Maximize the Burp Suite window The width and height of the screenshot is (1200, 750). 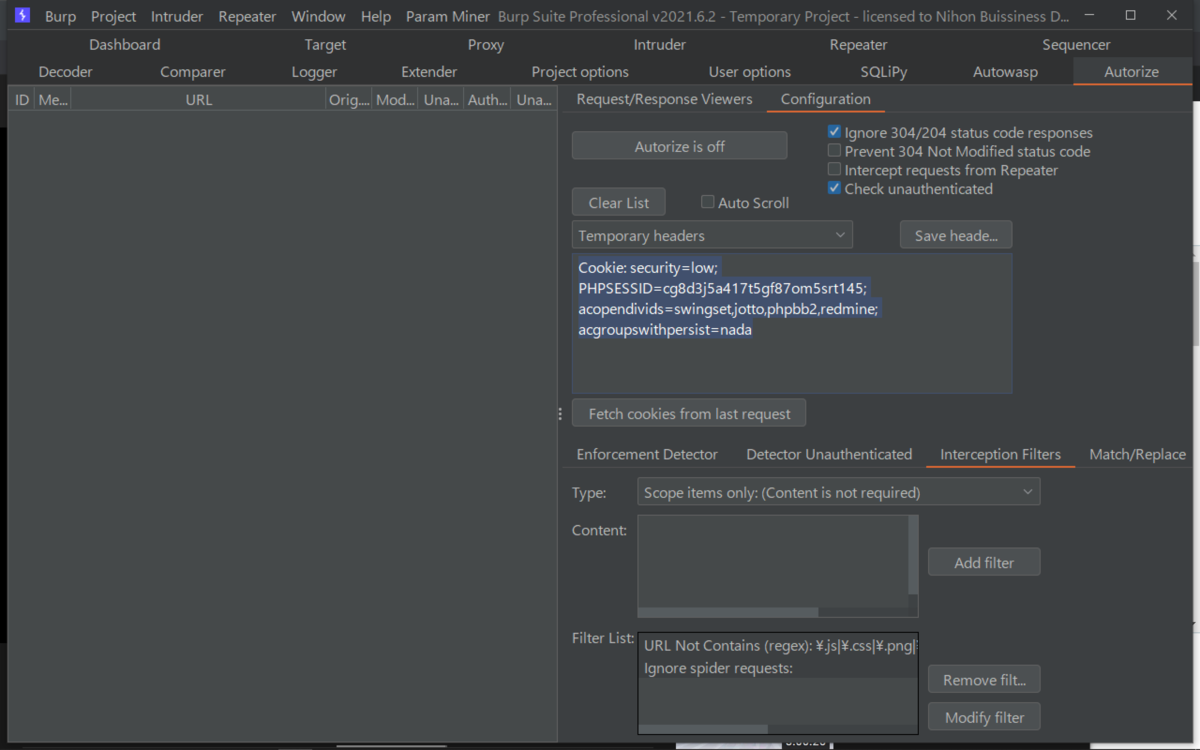coord(1130,16)
